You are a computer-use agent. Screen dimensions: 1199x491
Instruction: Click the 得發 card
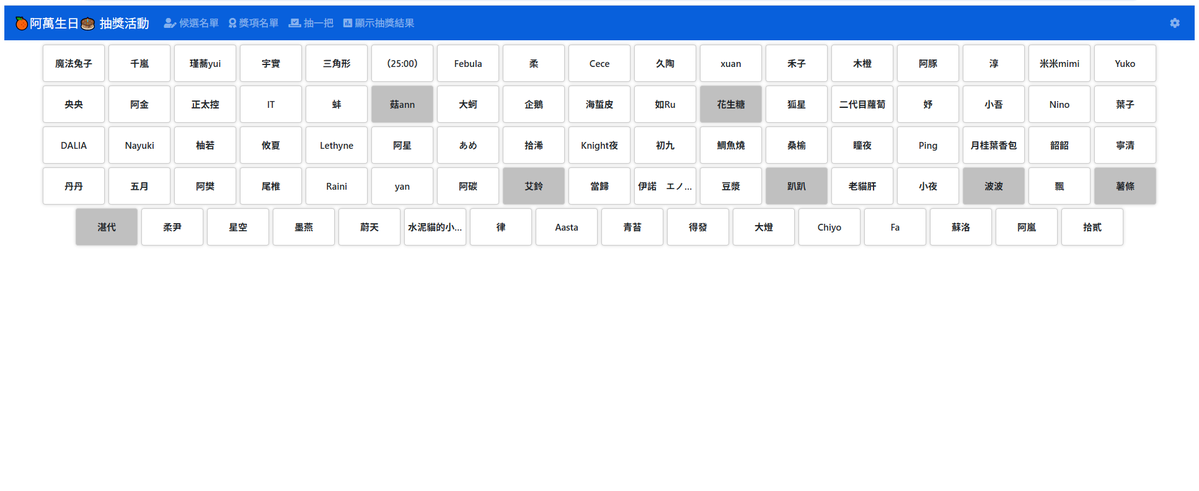click(x=698, y=227)
